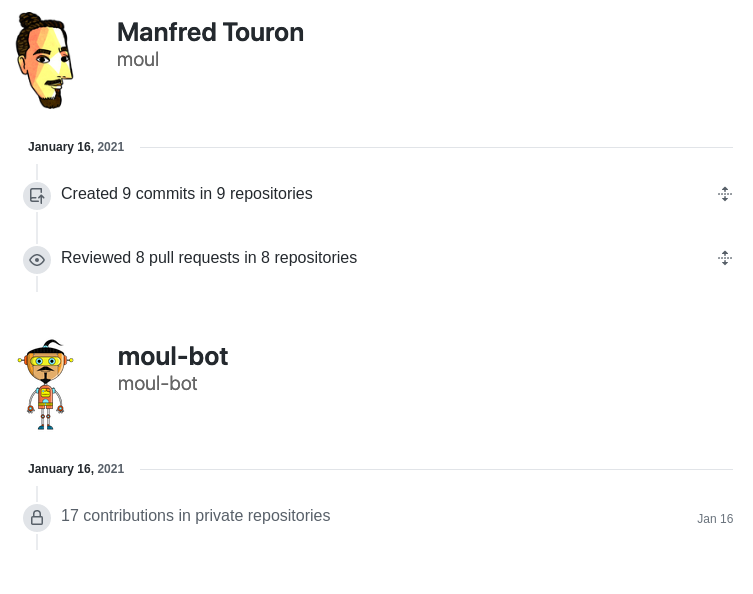Click the repository push icon beside commits
The image size is (753, 594).
click(37, 196)
